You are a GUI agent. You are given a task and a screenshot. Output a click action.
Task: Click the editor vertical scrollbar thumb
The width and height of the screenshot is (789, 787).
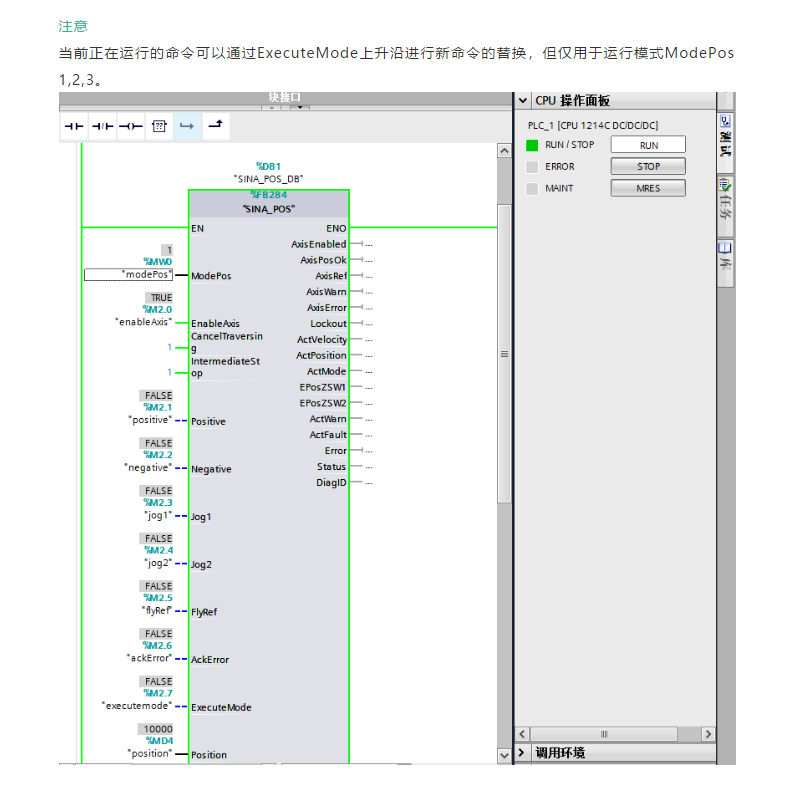click(x=504, y=354)
